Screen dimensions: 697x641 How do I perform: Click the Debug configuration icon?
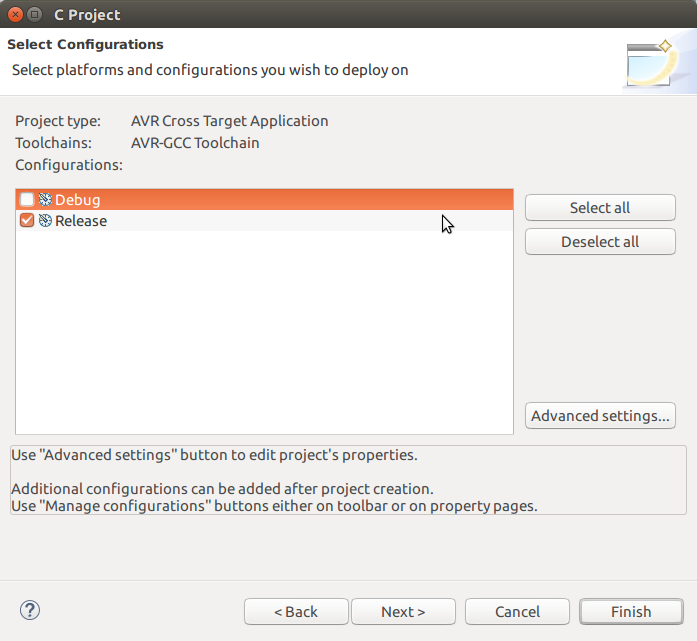(45, 200)
